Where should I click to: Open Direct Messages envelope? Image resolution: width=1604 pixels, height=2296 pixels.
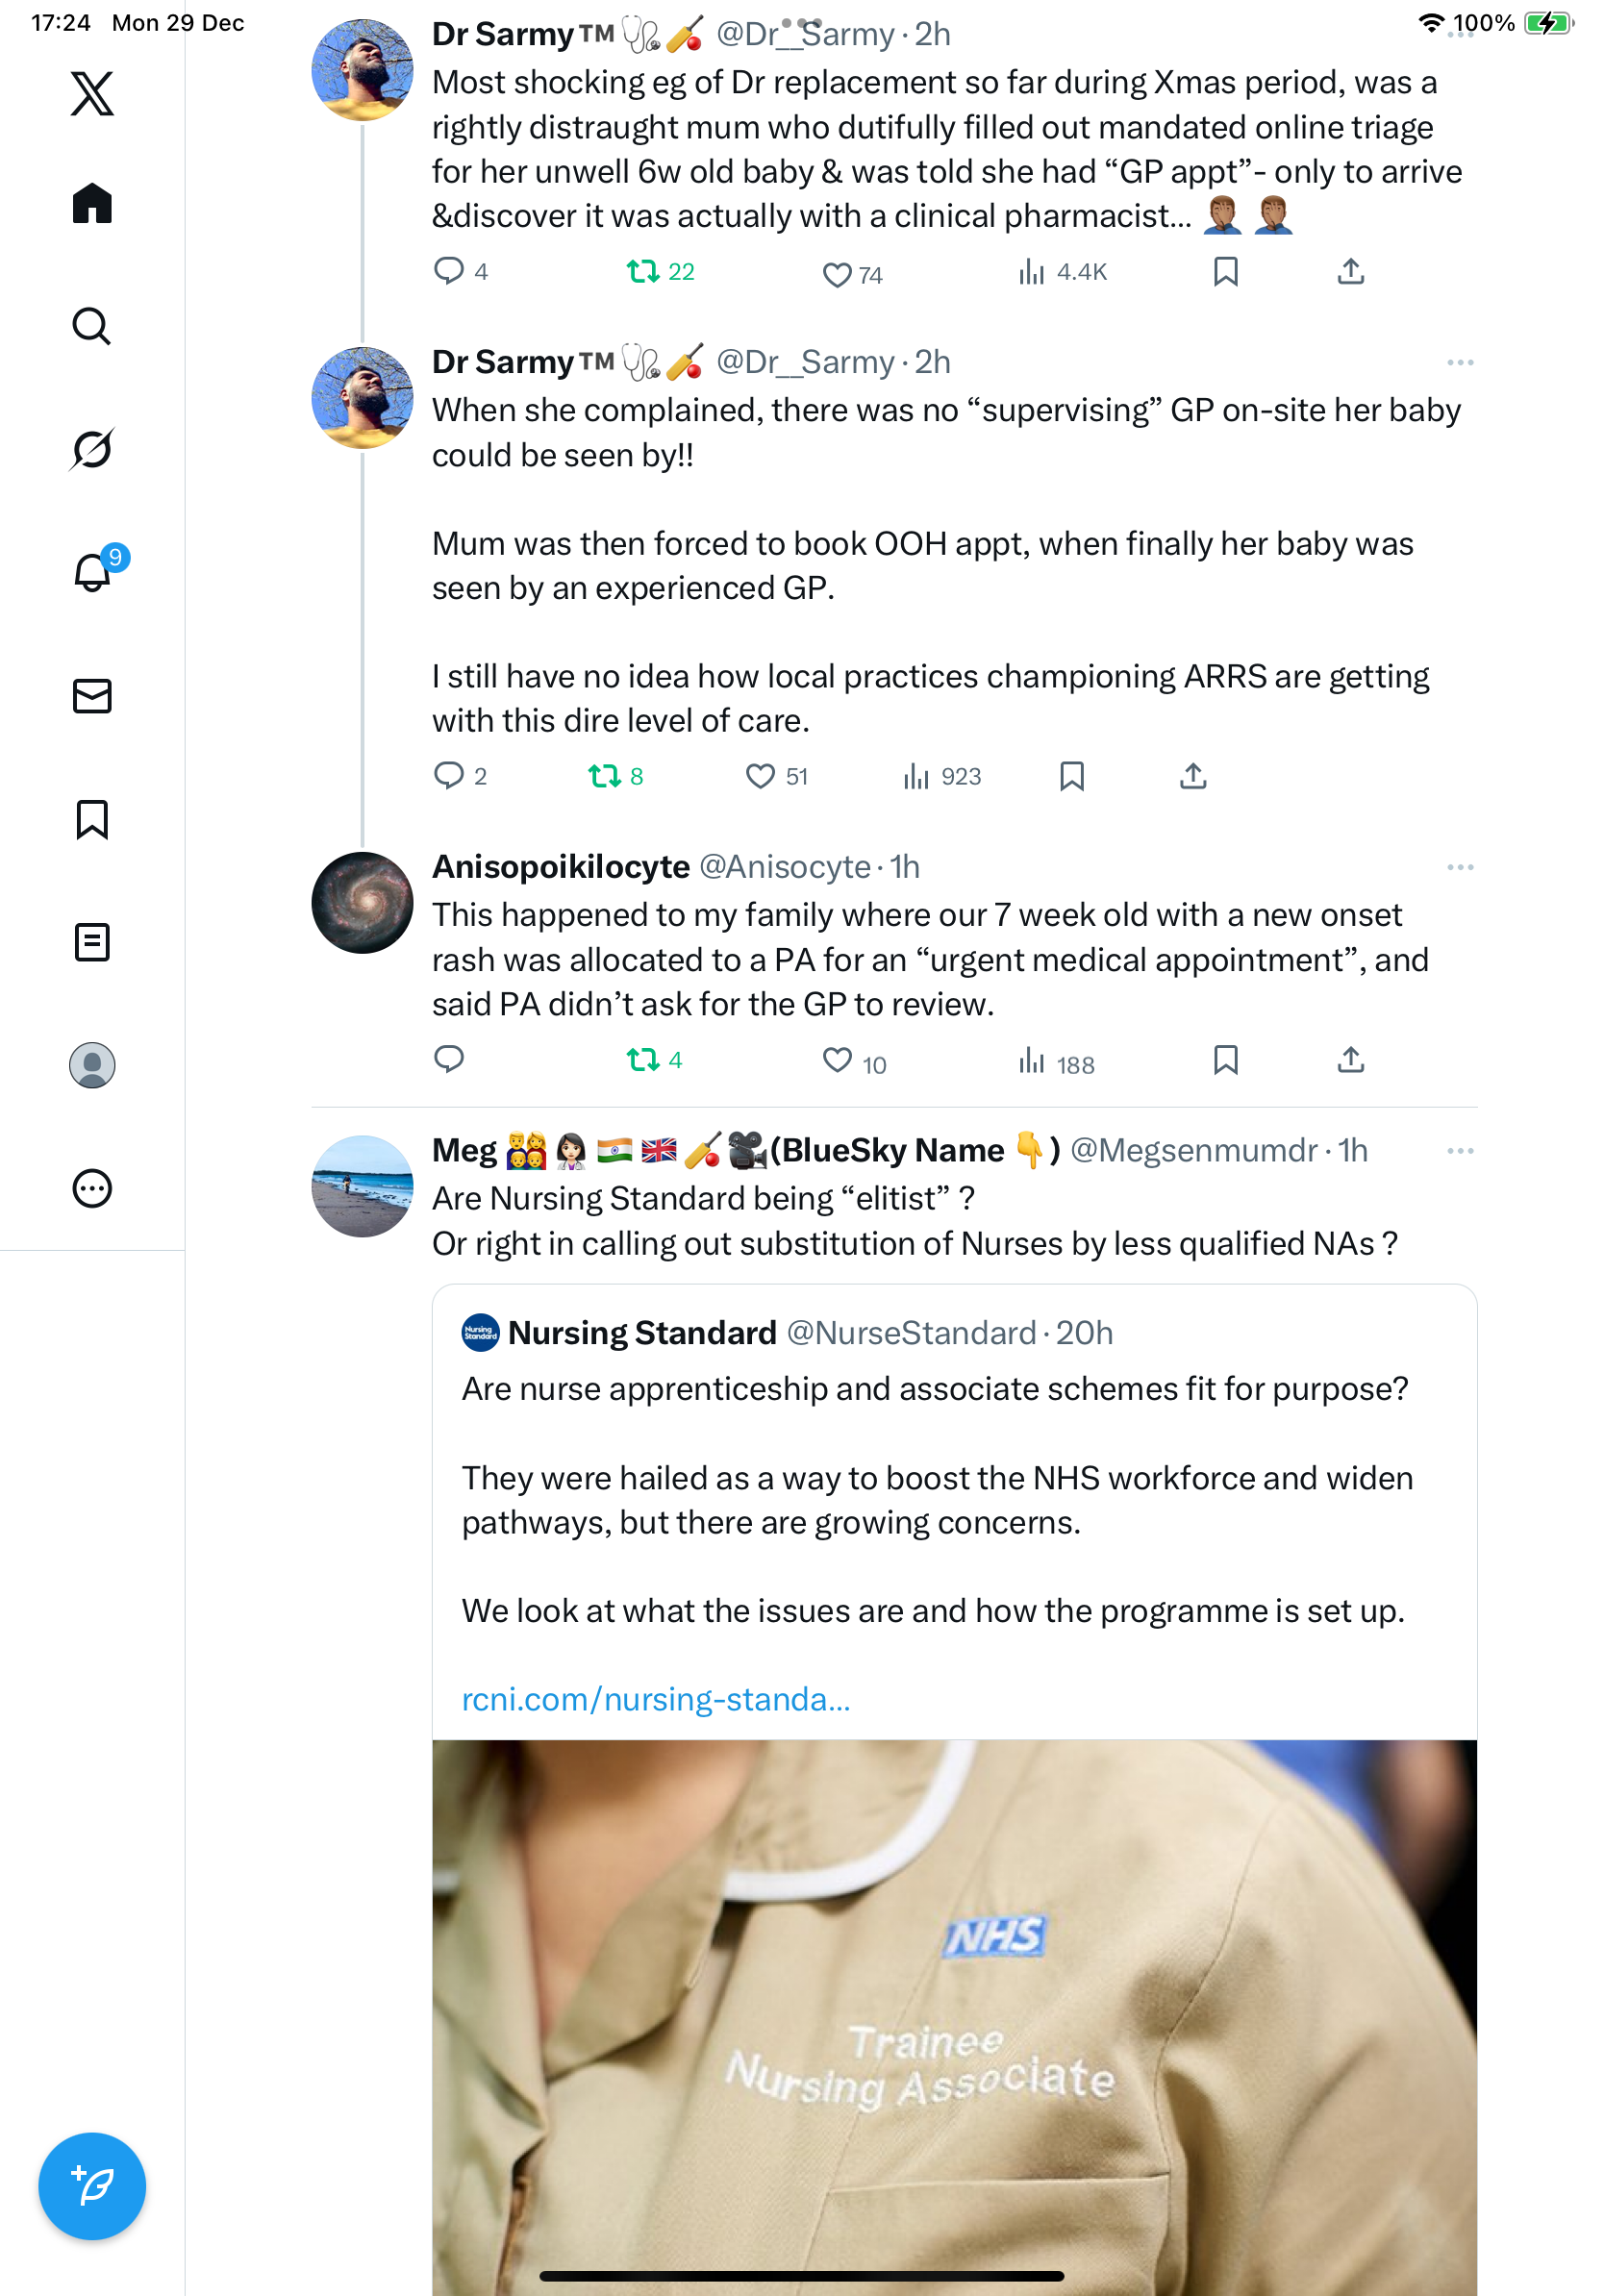[92, 696]
